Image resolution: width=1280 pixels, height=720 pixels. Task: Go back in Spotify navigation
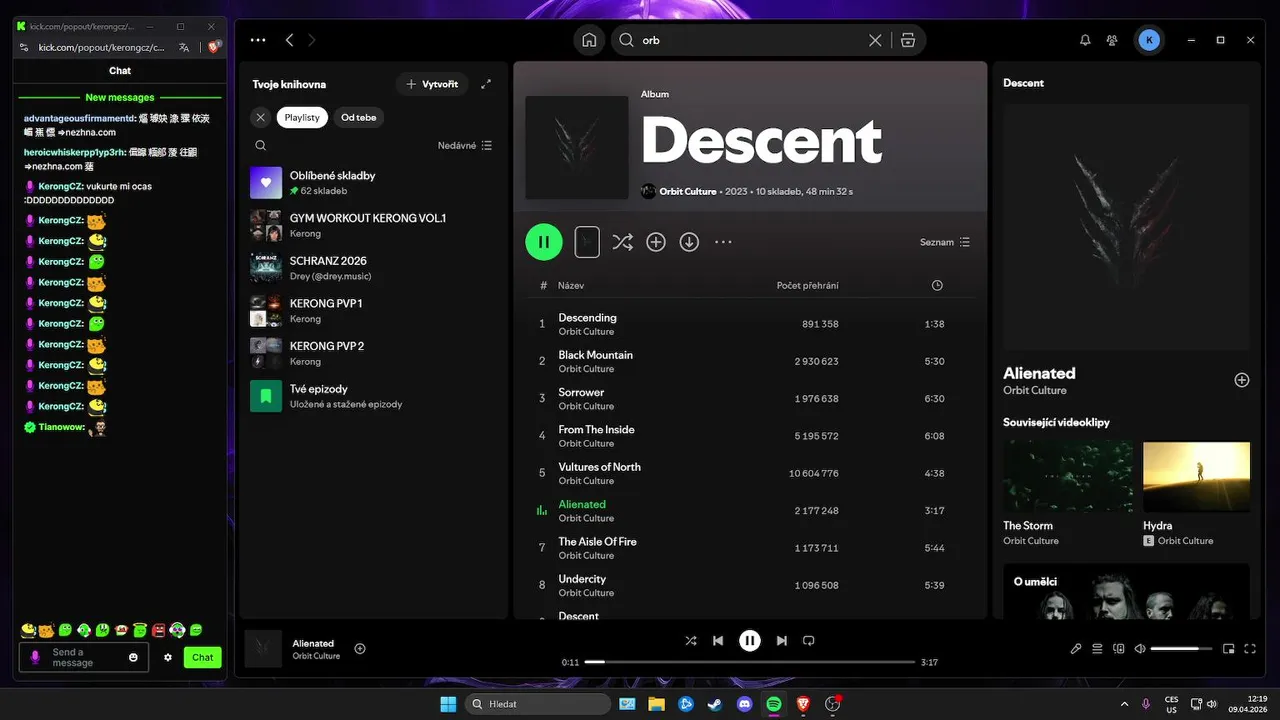point(289,40)
